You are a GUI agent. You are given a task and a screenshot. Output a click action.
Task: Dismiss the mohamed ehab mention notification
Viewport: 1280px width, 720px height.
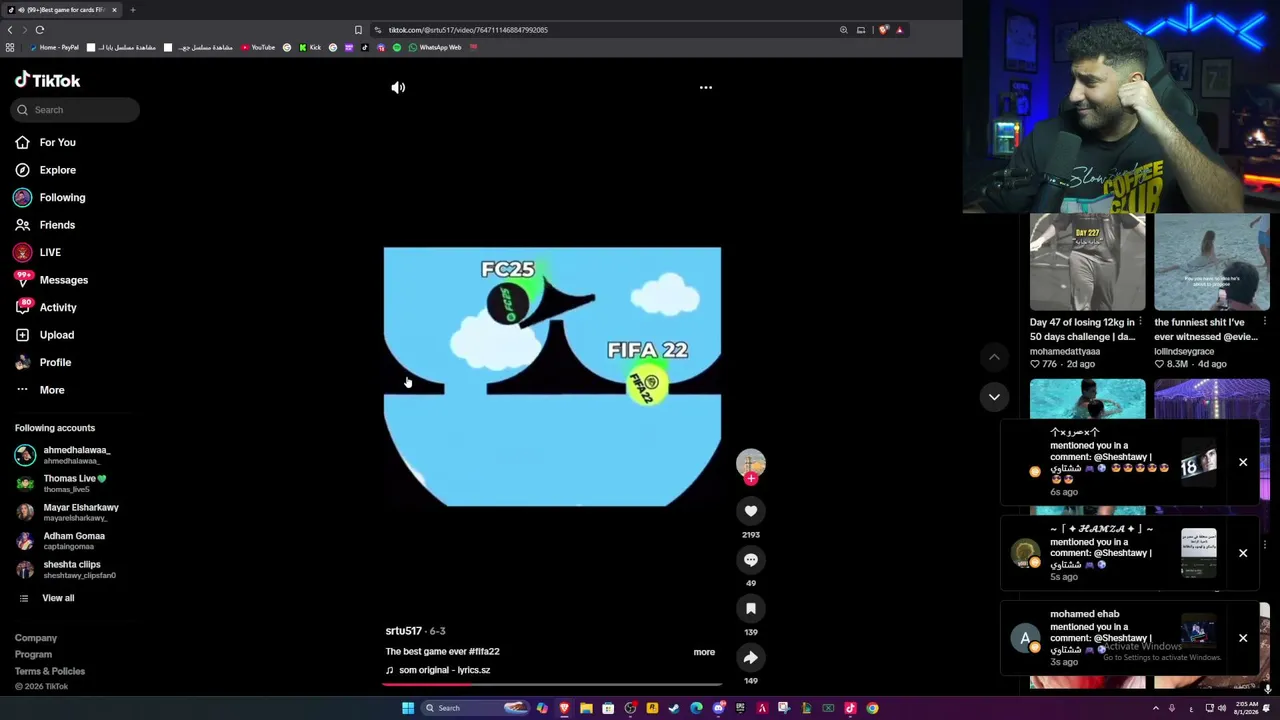coord(1243,638)
